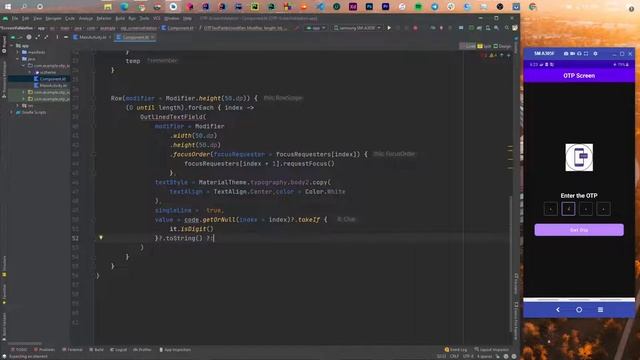Open the Problems tool window
640x360 pixels.
[x=44, y=350]
